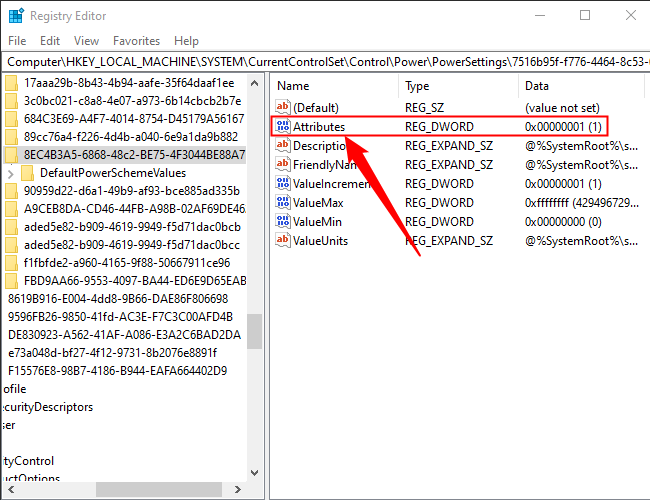This screenshot has height=500, width=650.
Task: Click folder icon of selected key 8EC4B3A5-6868-48c2
Action: coord(12,155)
